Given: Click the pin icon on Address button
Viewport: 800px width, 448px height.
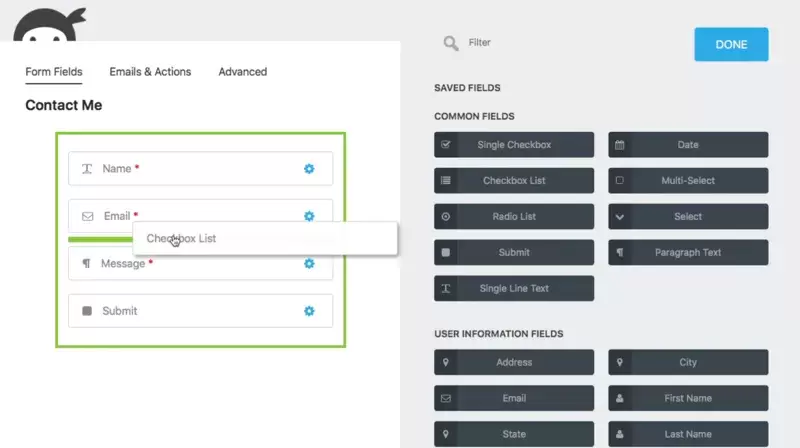Looking at the screenshot, I should (x=446, y=362).
